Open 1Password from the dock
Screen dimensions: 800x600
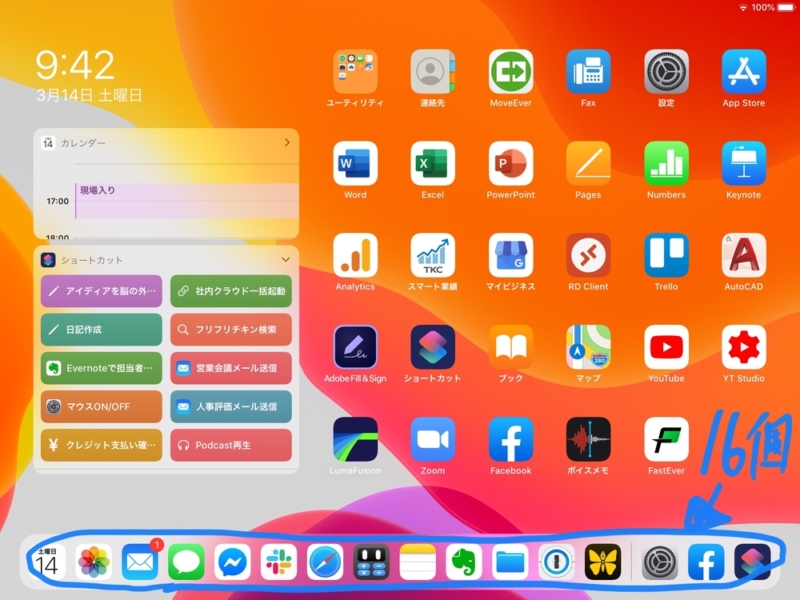(x=557, y=562)
